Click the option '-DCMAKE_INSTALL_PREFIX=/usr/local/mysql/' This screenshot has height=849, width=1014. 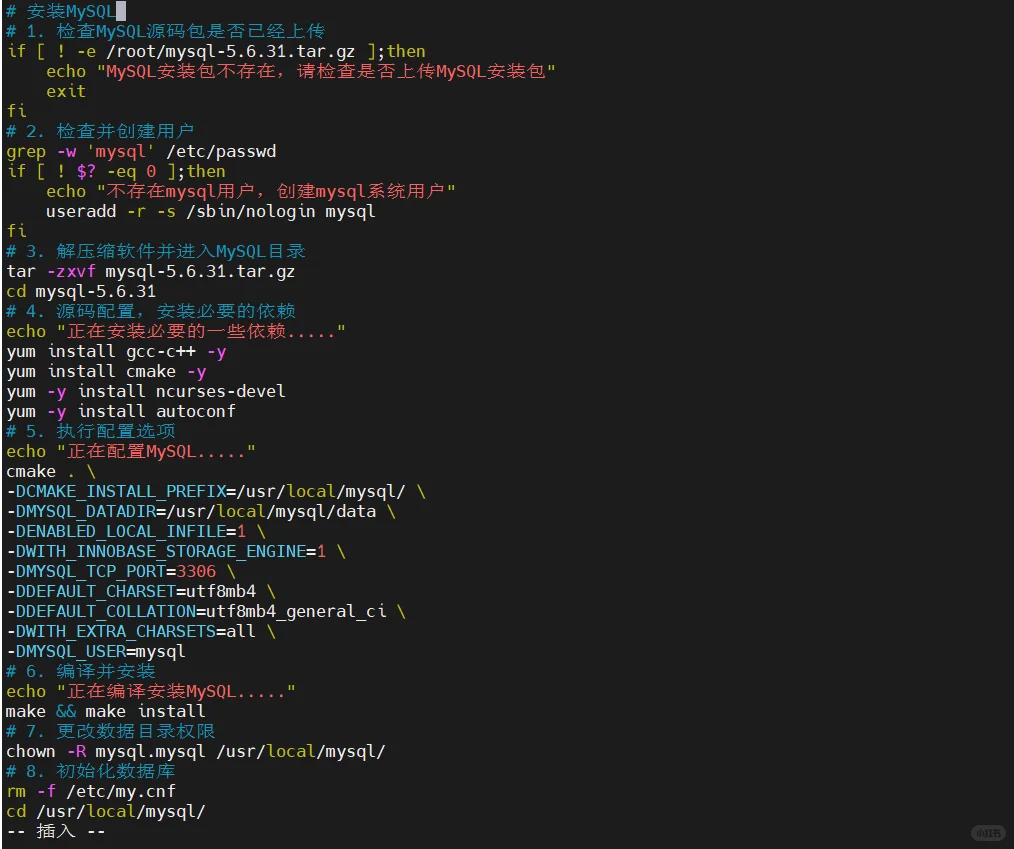point(206,491)
